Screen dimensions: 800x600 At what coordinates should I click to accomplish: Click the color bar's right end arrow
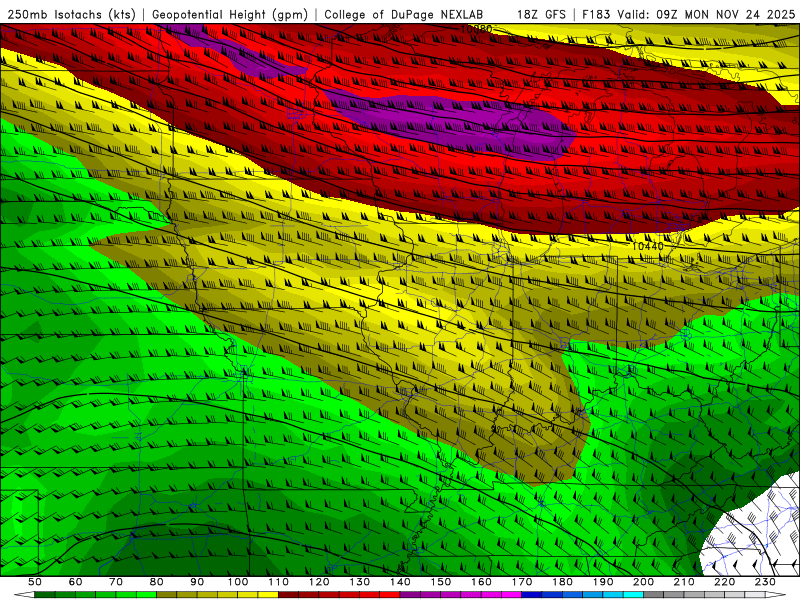(x=776, y=594)
